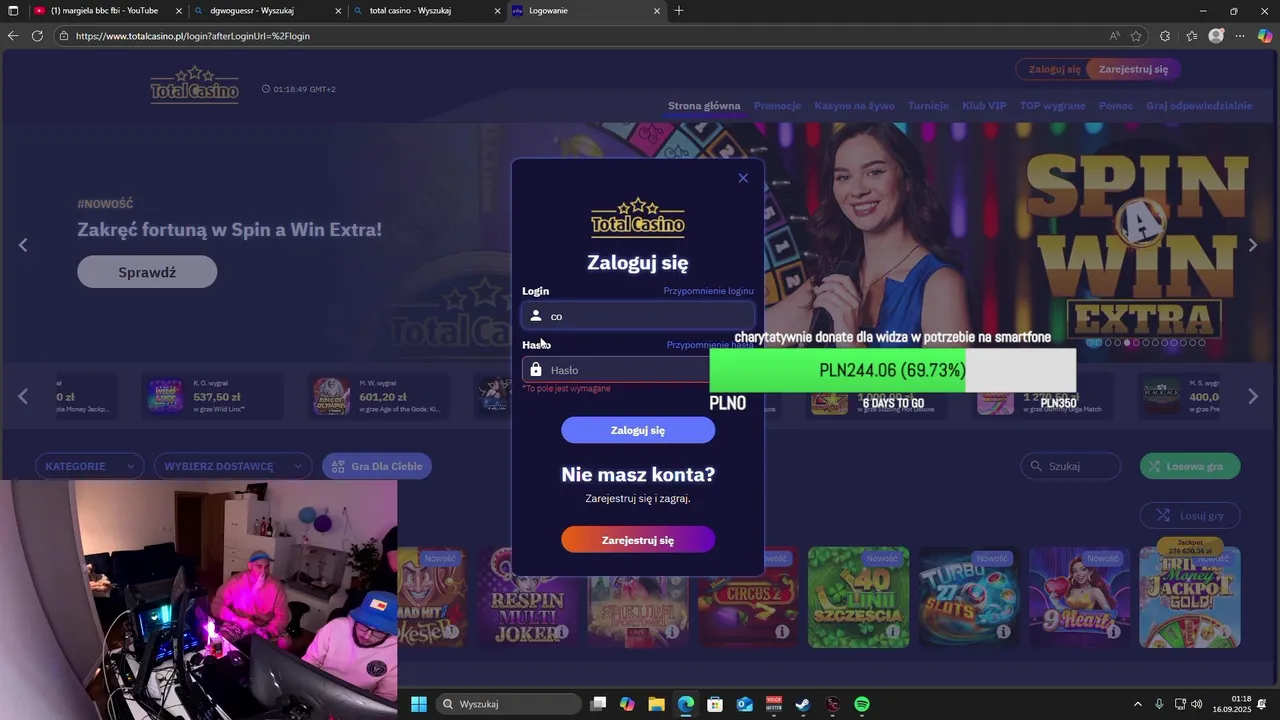The height and width of the screenshot is (720, 1280).
Task: Open File Explorer from the taskbar
Action: 657,704
